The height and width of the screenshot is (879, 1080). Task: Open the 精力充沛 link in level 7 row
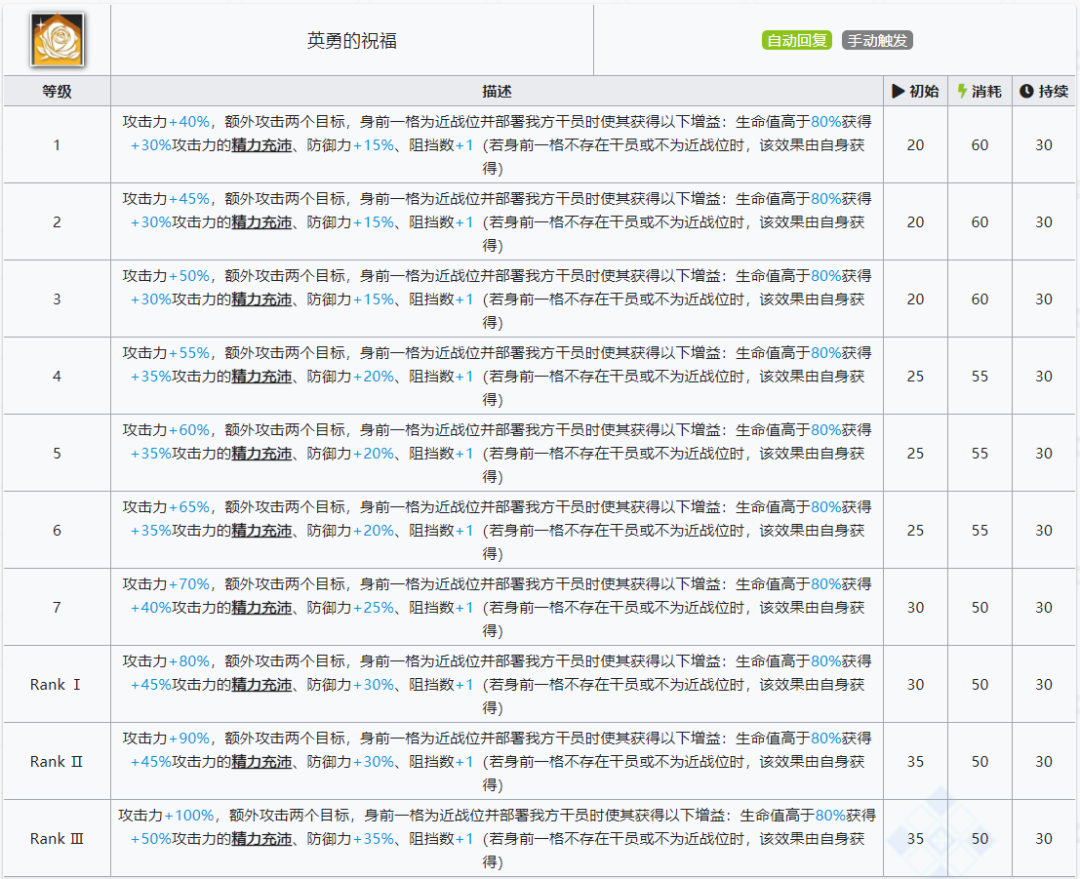(x=262, y=607)
